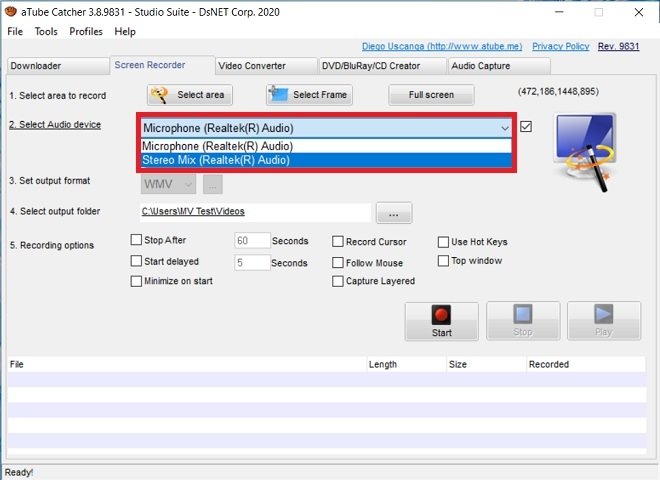Image resolution: width=660 pixels, height=480 pixels.
Task: Switch to the DVD/BluRay/CD Creator tab
Action: point(382,66)
